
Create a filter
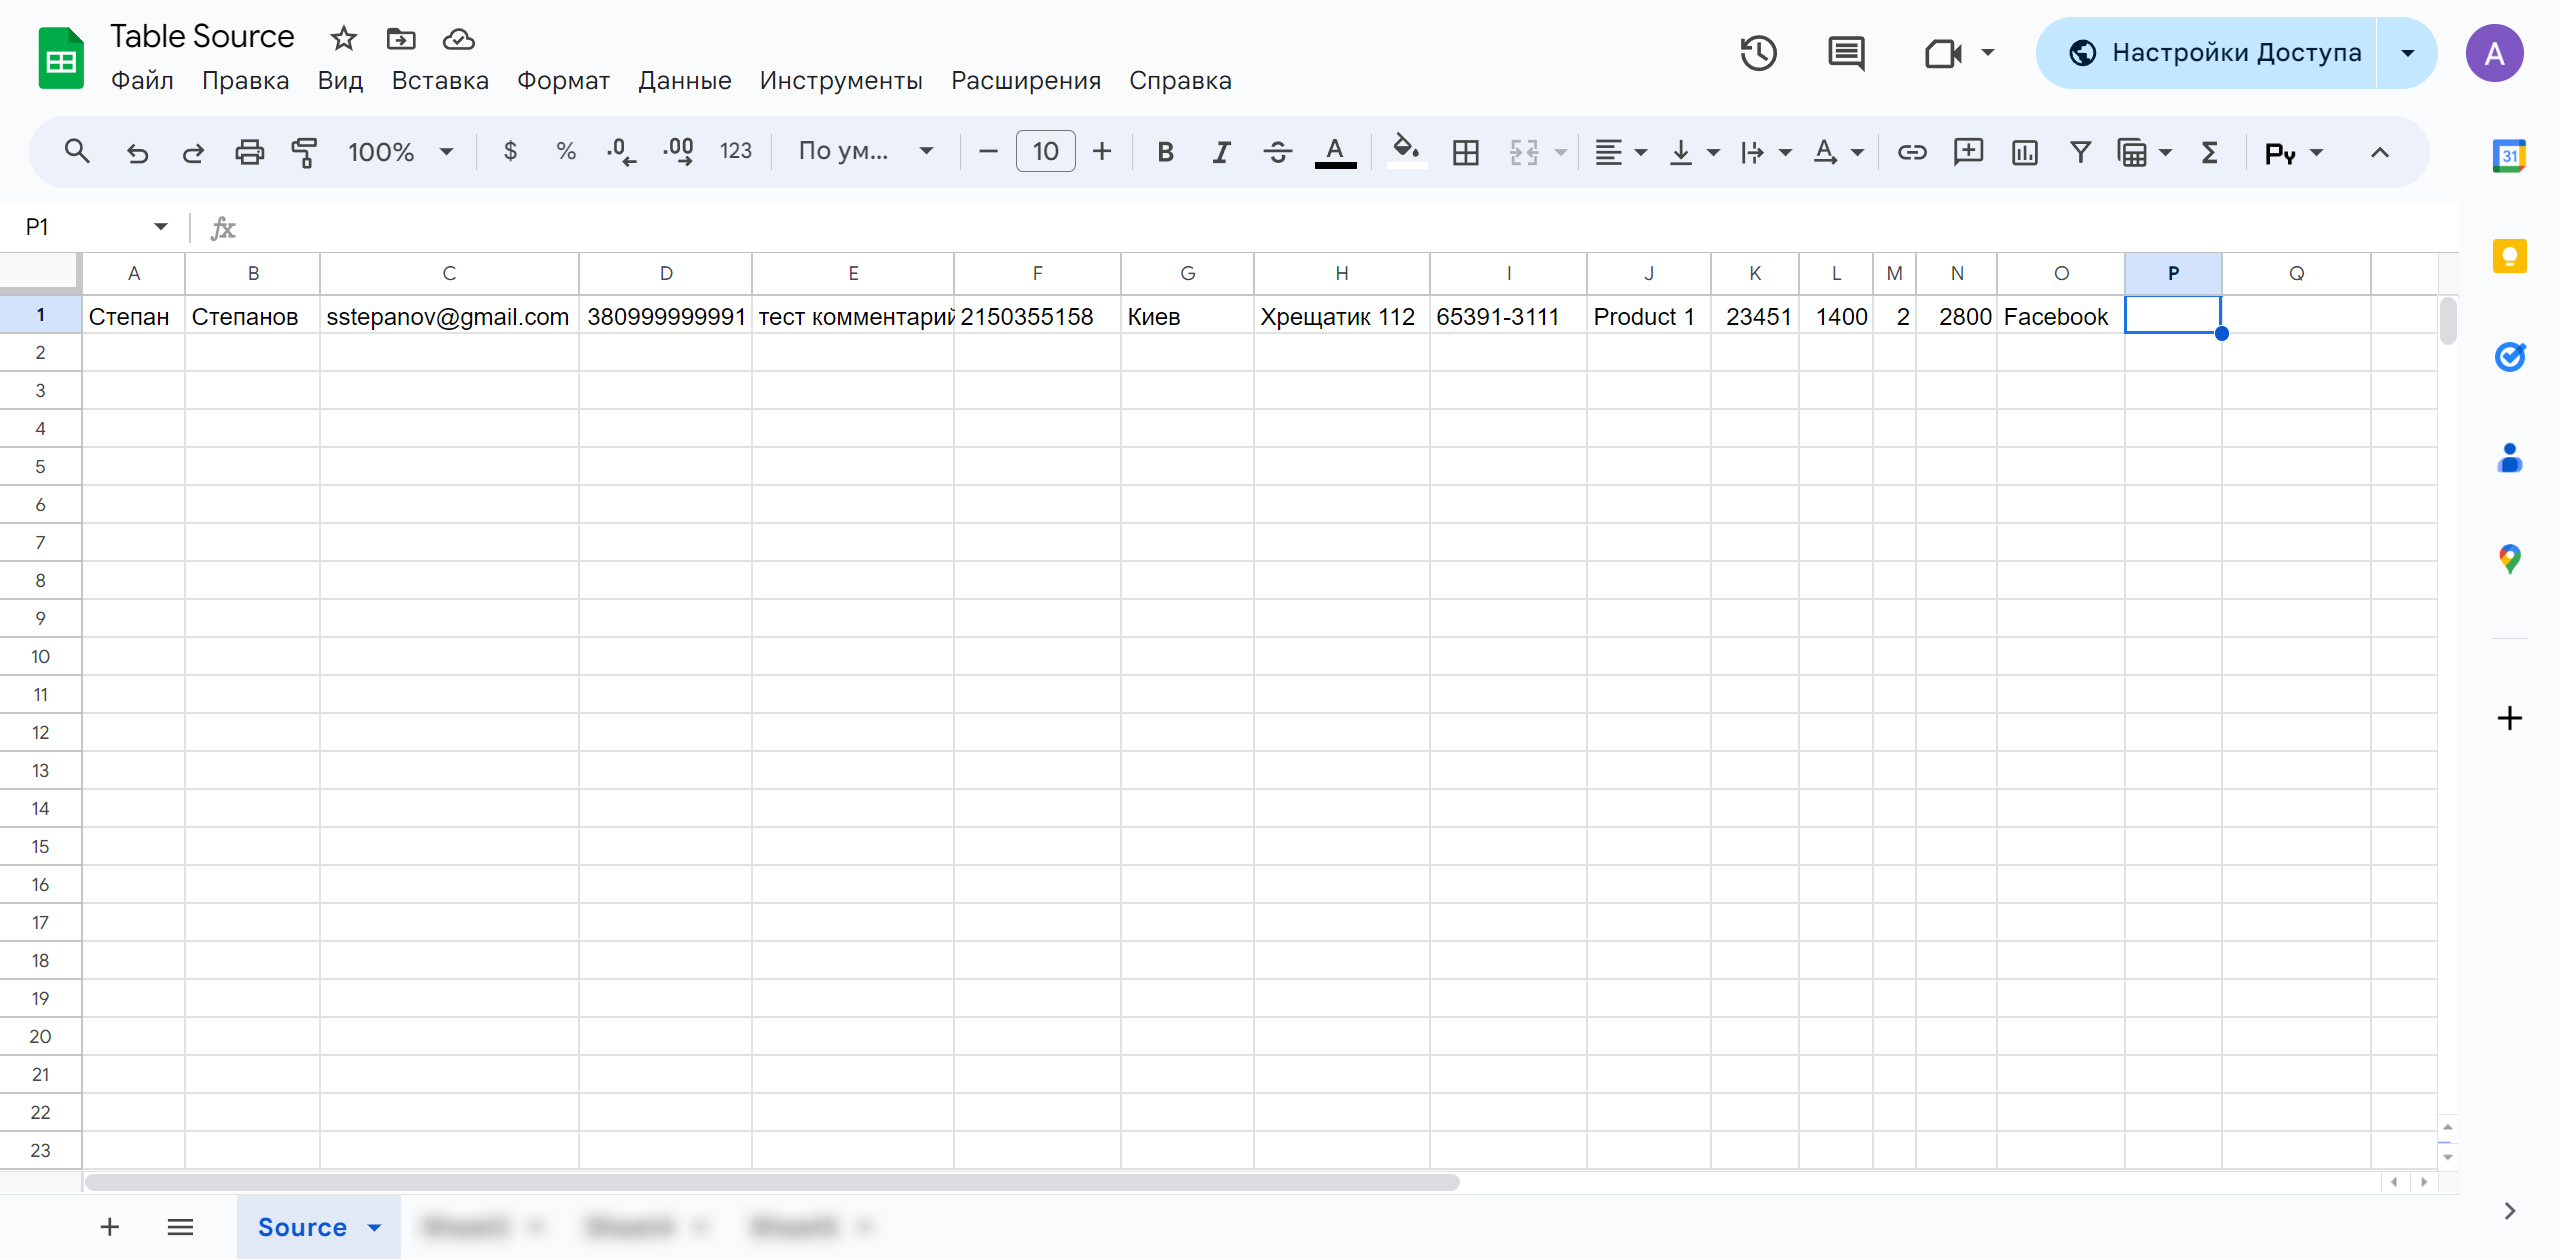click(x=2081, y=152)
